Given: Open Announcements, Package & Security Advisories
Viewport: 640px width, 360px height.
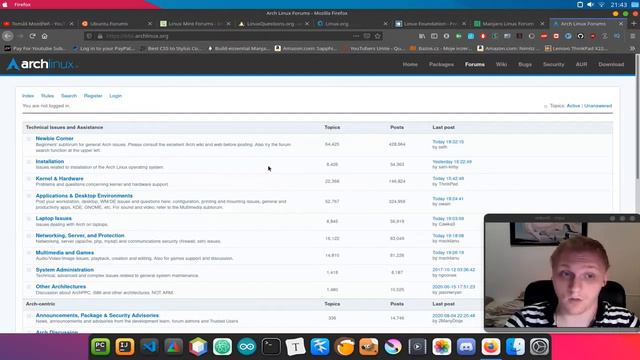Looking at the screenshot, I should point(97,316).
